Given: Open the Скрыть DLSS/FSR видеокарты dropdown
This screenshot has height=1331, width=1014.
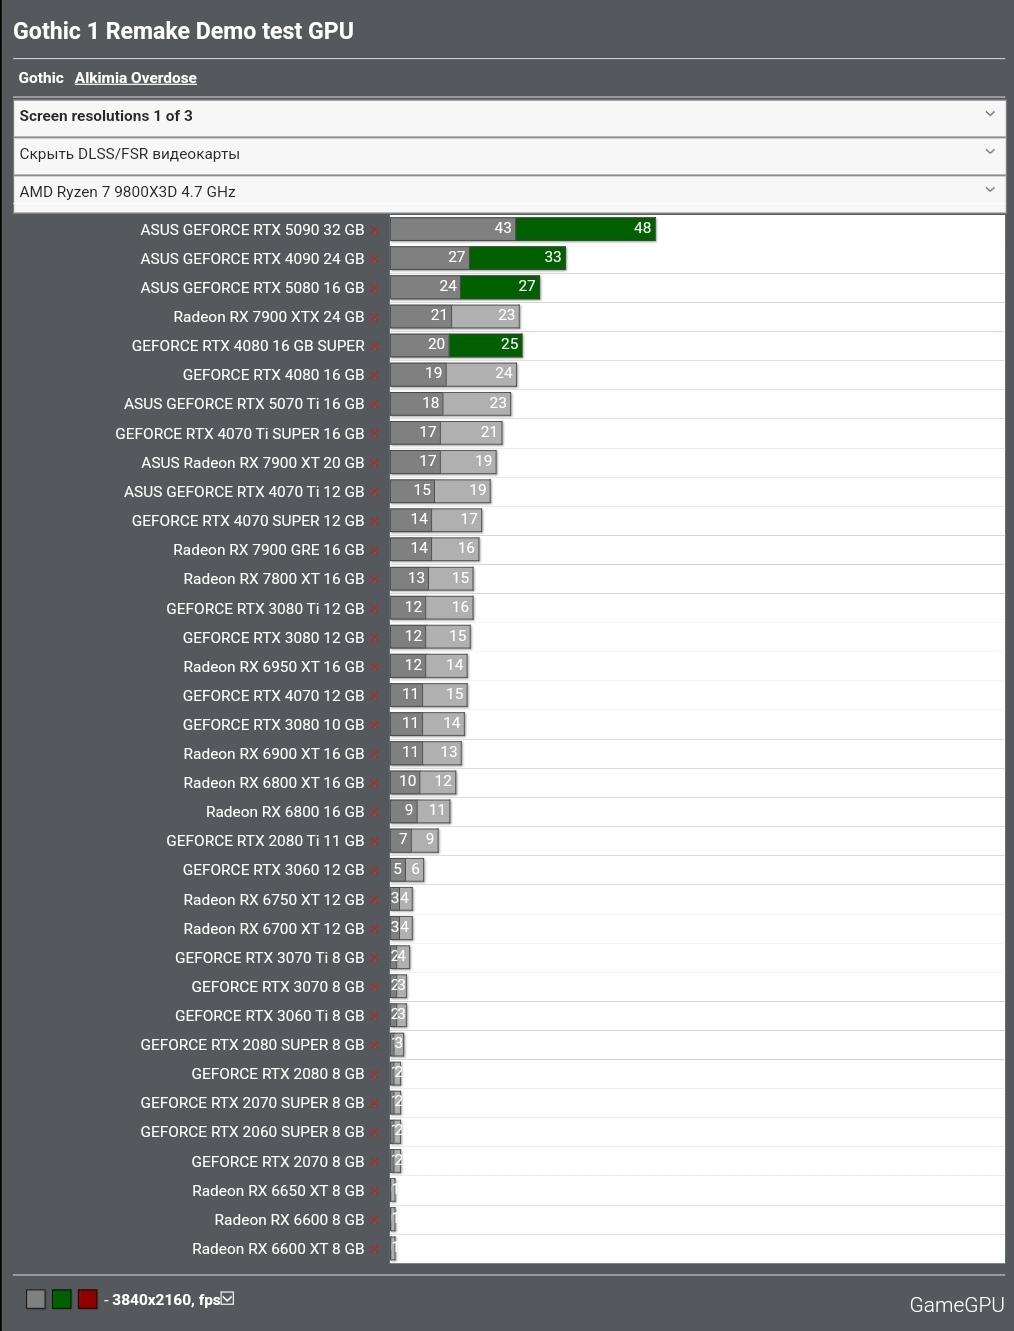Looking at the screenshot, I should coord(509,154).
